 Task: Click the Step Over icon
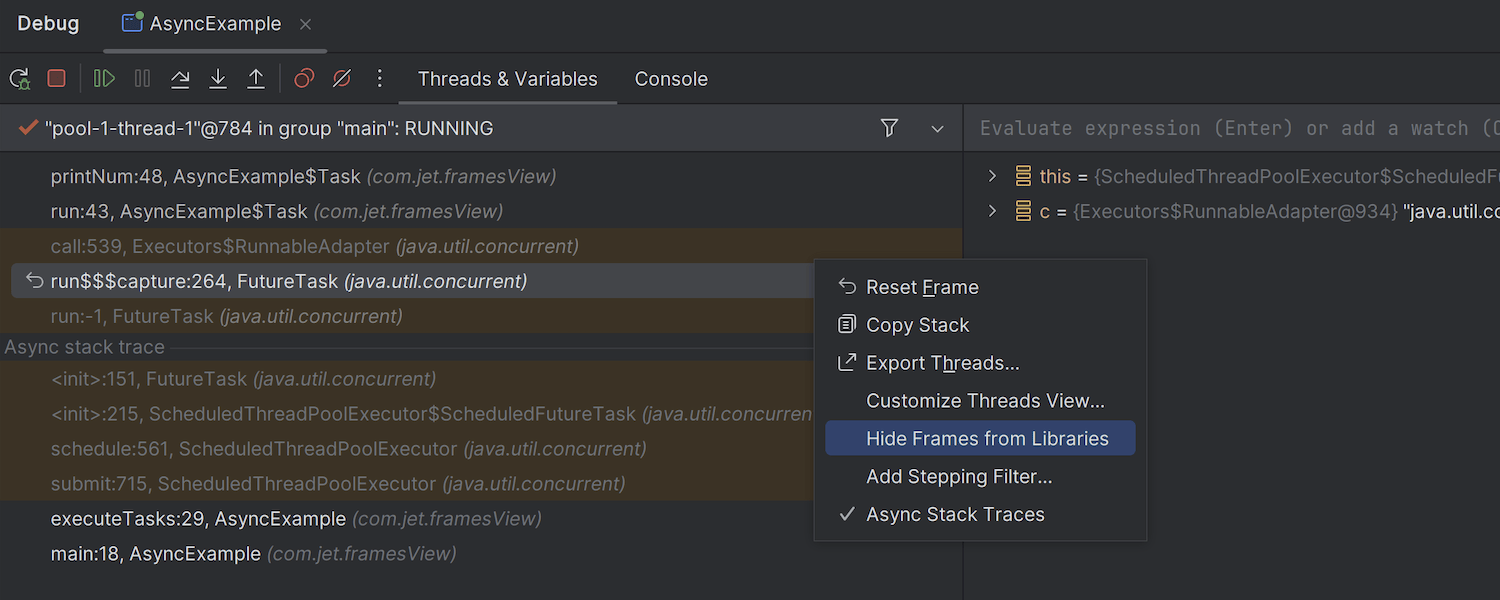(x=180, y=78)
